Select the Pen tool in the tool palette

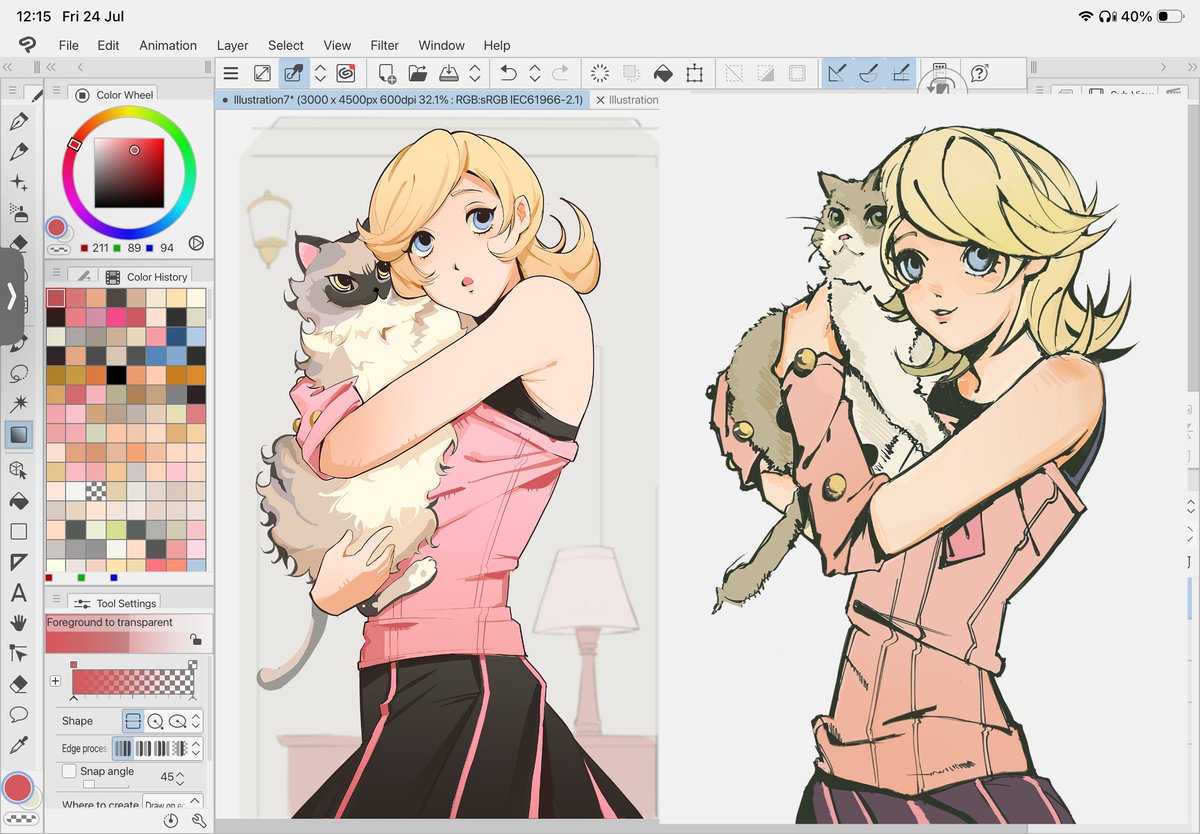click(x=18, y=122)
